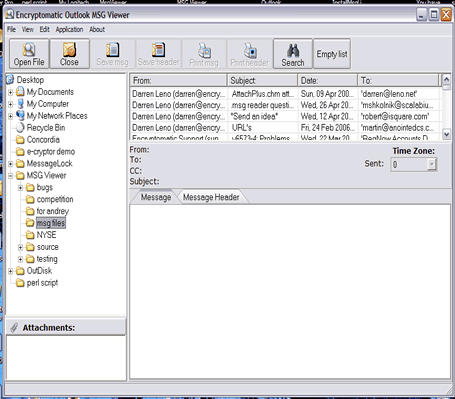Sort by the To column header
Image resolution: width=455 pixels, height=399 pixels.
point(398,81)
